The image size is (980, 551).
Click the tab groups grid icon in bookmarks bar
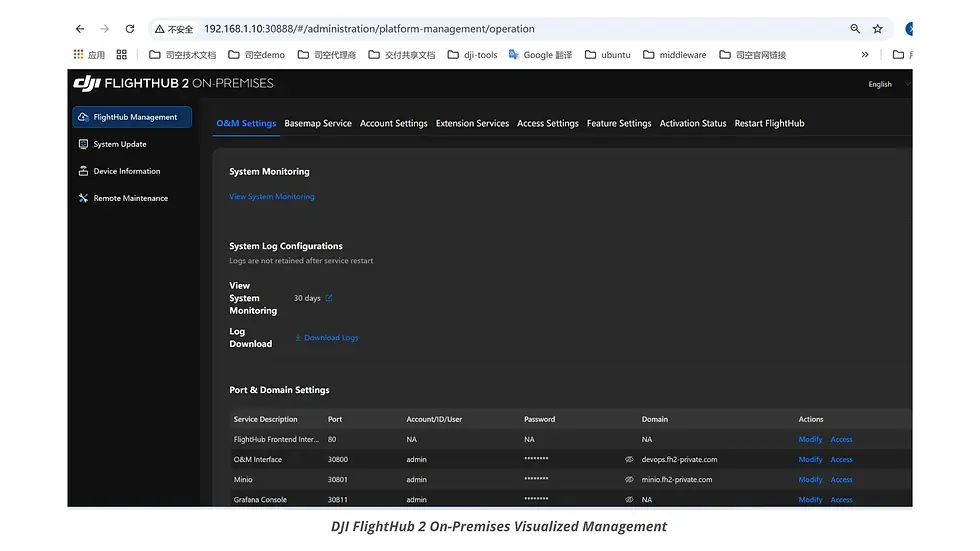coord(121,55)
